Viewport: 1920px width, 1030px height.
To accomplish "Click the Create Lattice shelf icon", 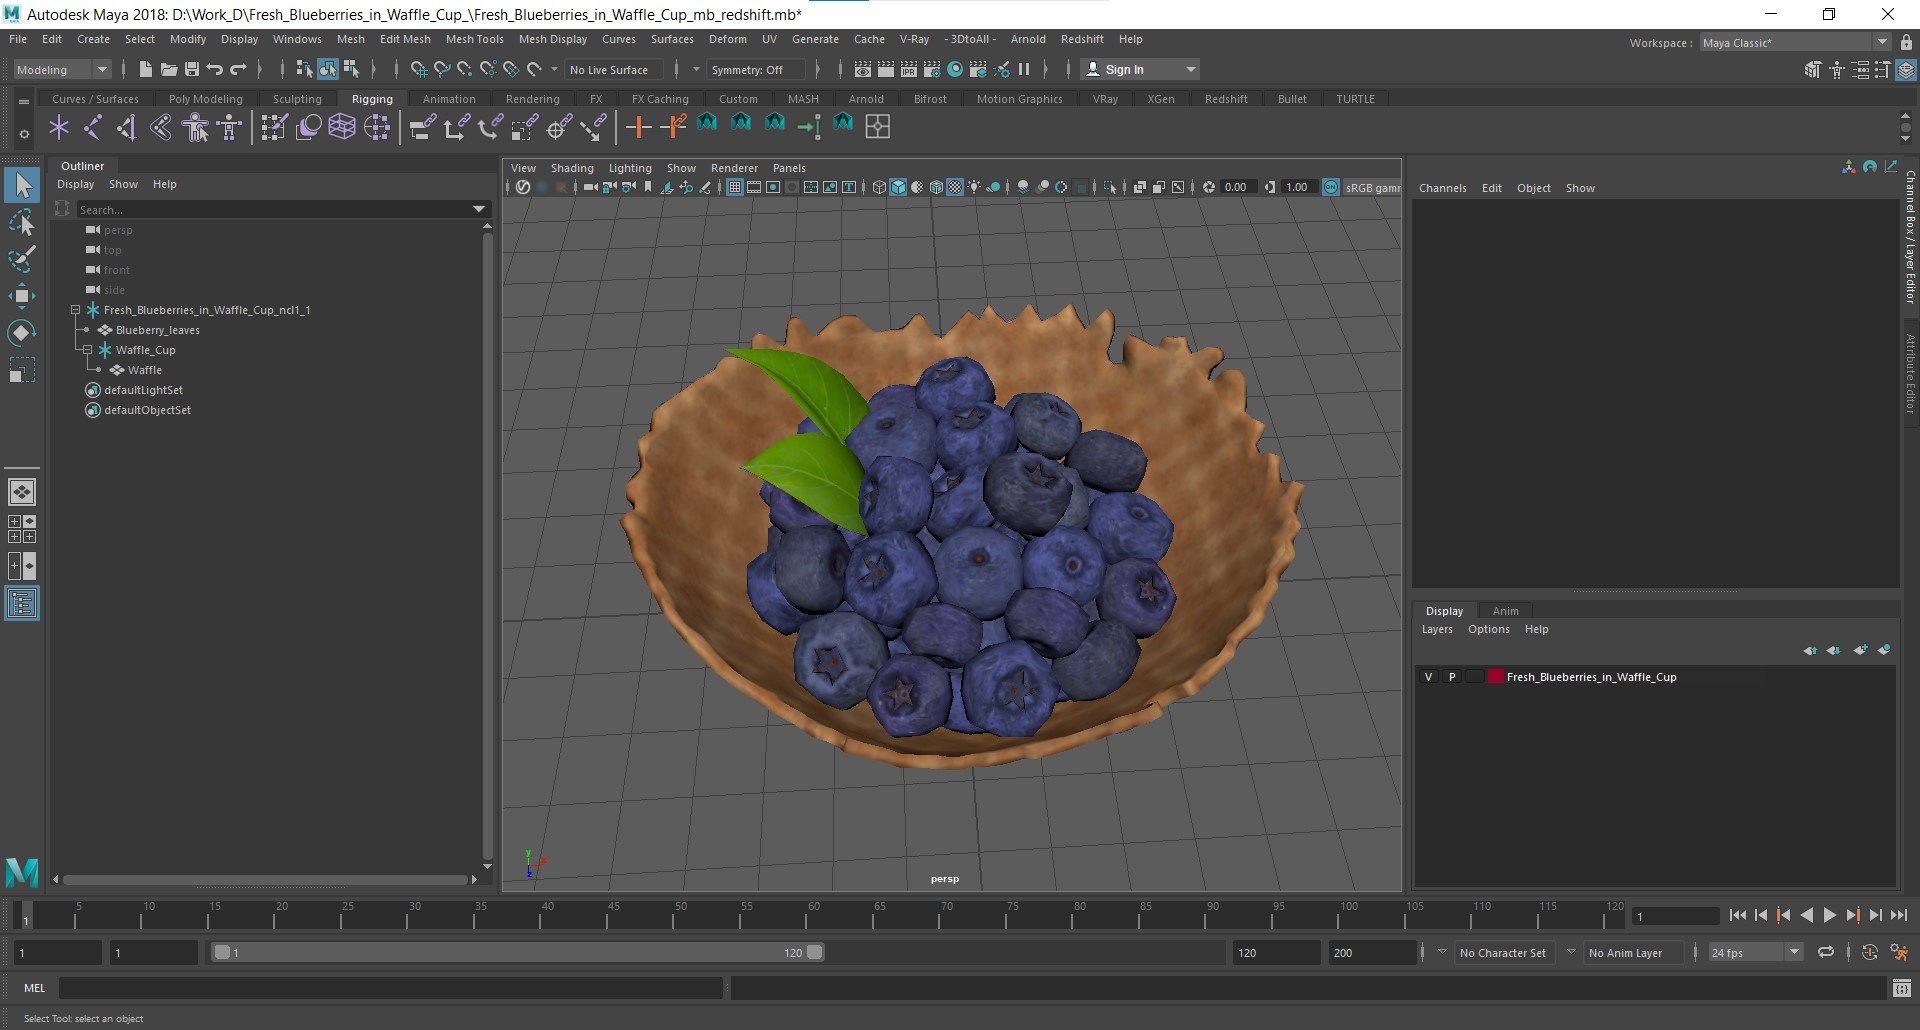I will coord(342,127).
